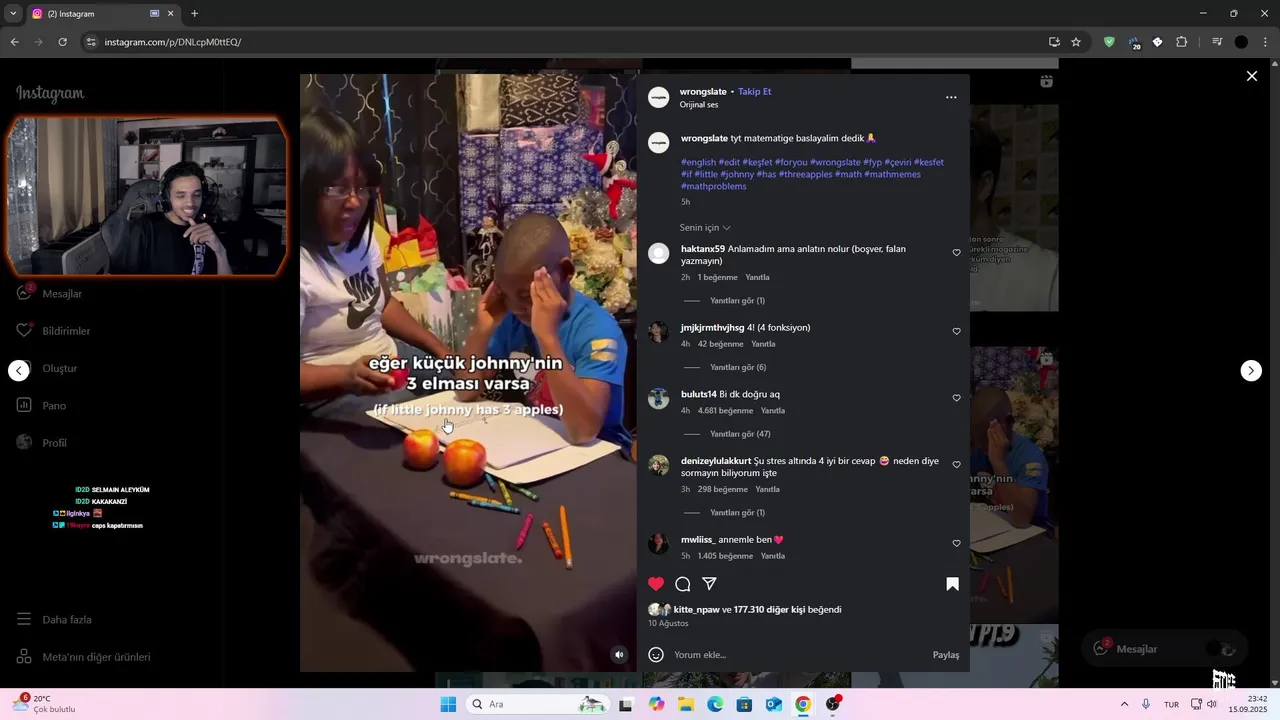
Task: Expand 'Yanıtları gör (1)' under haktanx59
Action: pos(737,301)
